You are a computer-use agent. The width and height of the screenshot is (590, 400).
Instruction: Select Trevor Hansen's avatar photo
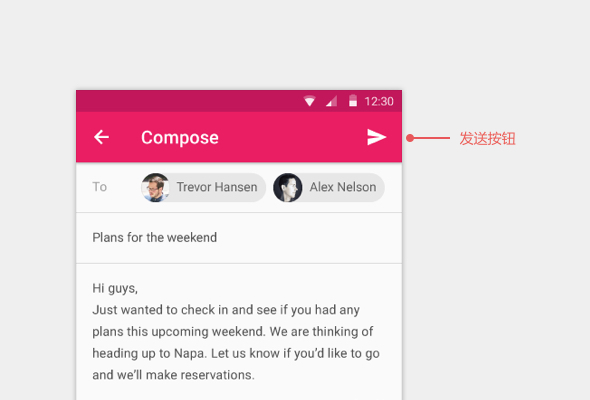(x=155, y=187)
